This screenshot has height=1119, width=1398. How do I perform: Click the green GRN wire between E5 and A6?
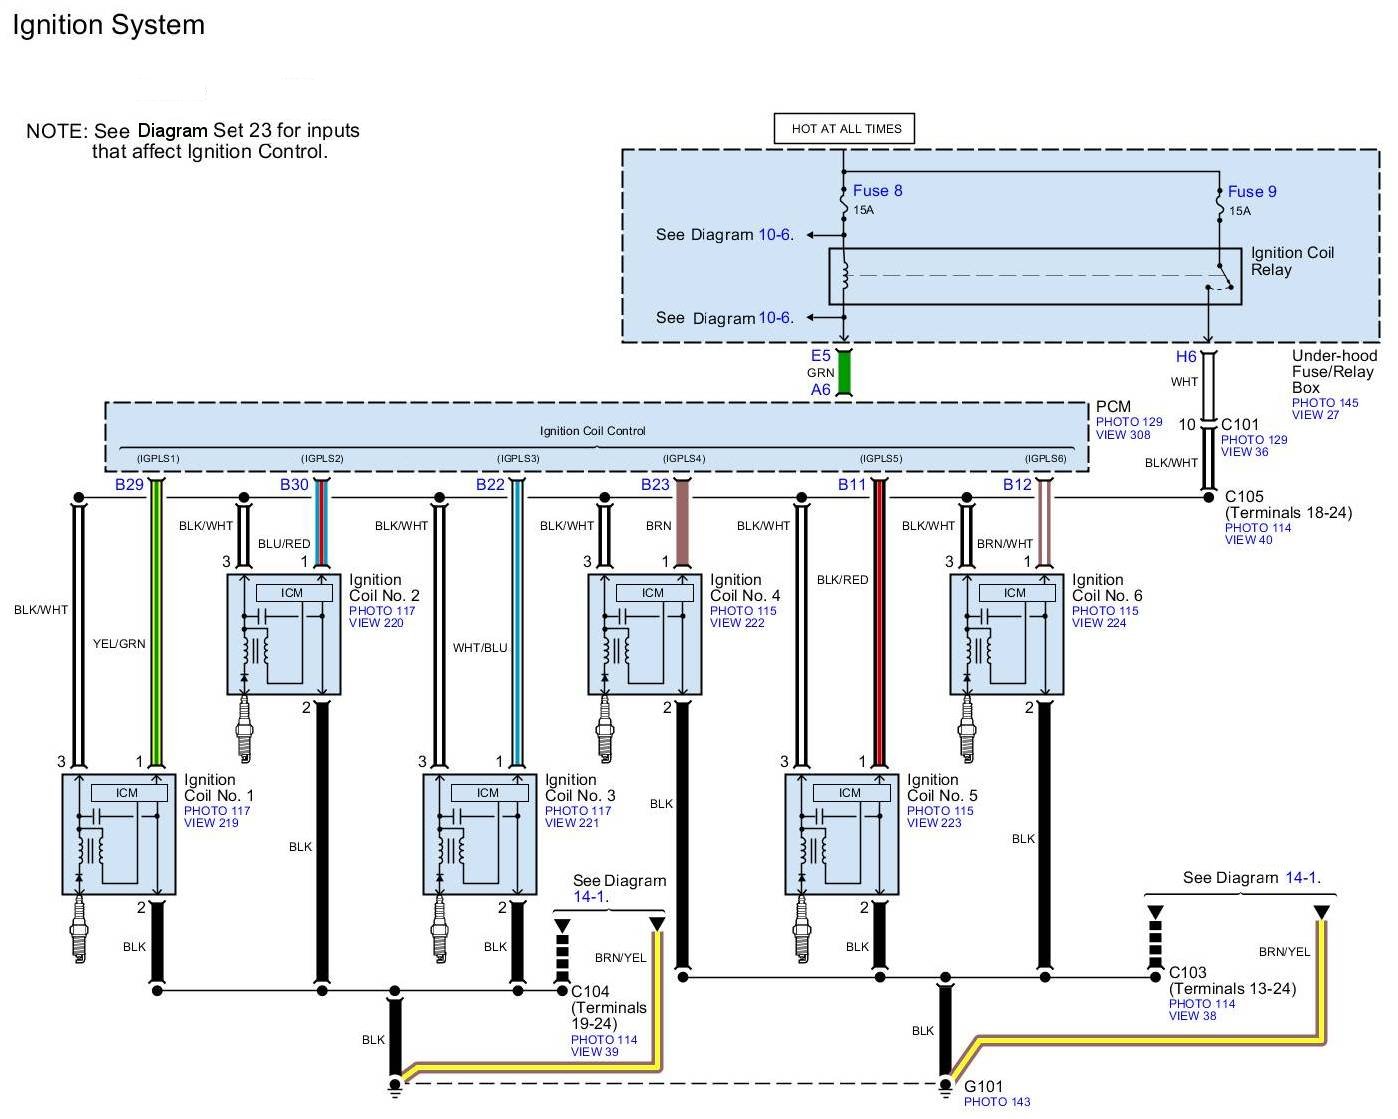[844, 373]
